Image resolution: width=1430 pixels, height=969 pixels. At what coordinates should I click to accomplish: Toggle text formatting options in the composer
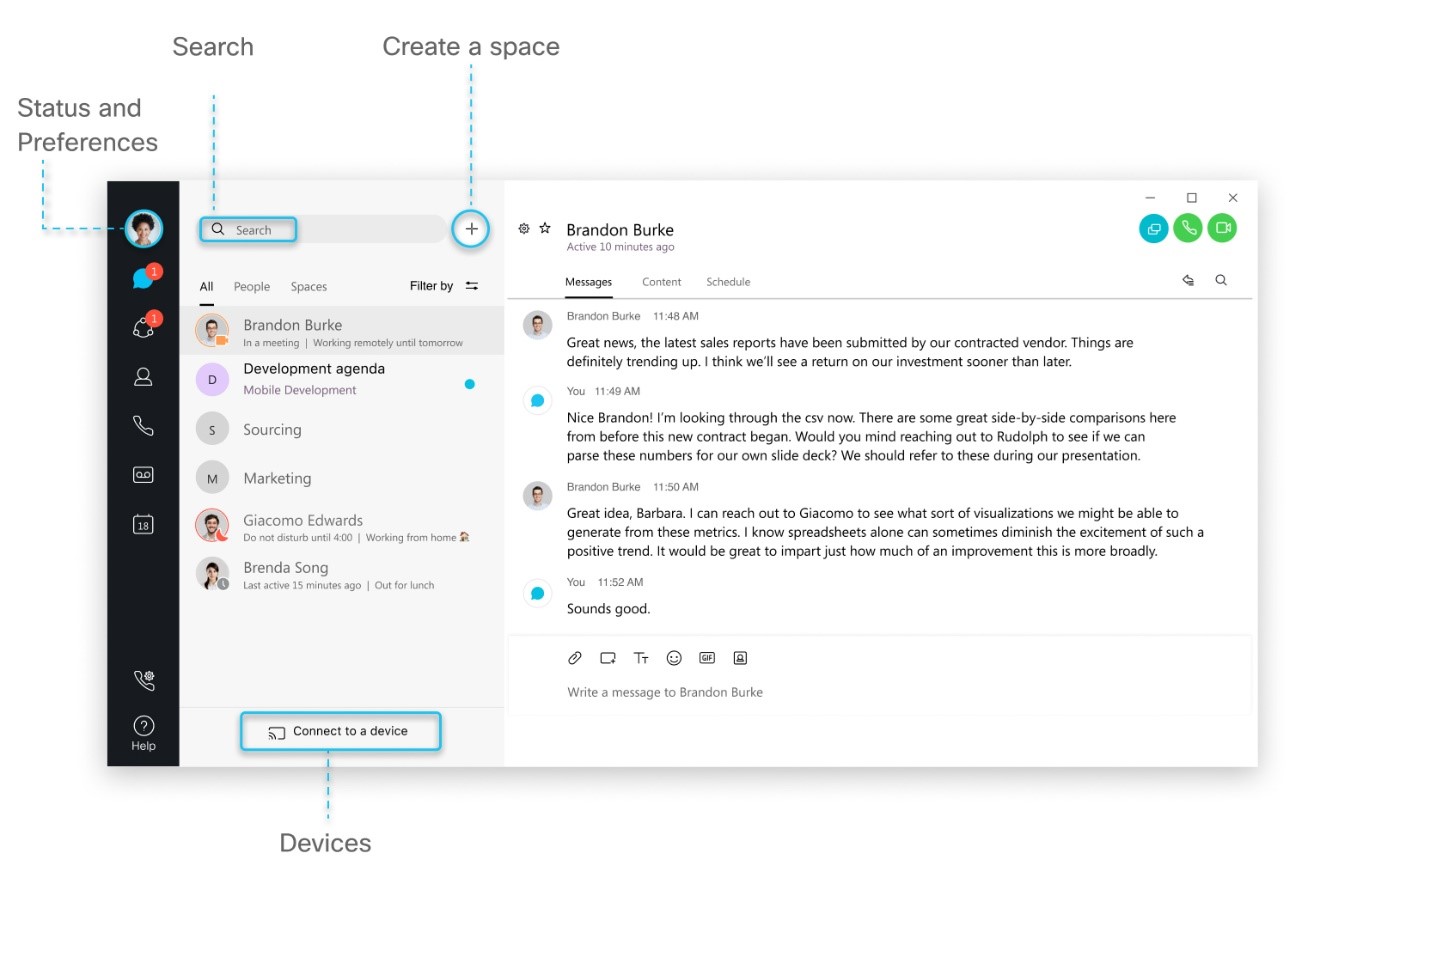pyautogui.click(x=641, y=657)
